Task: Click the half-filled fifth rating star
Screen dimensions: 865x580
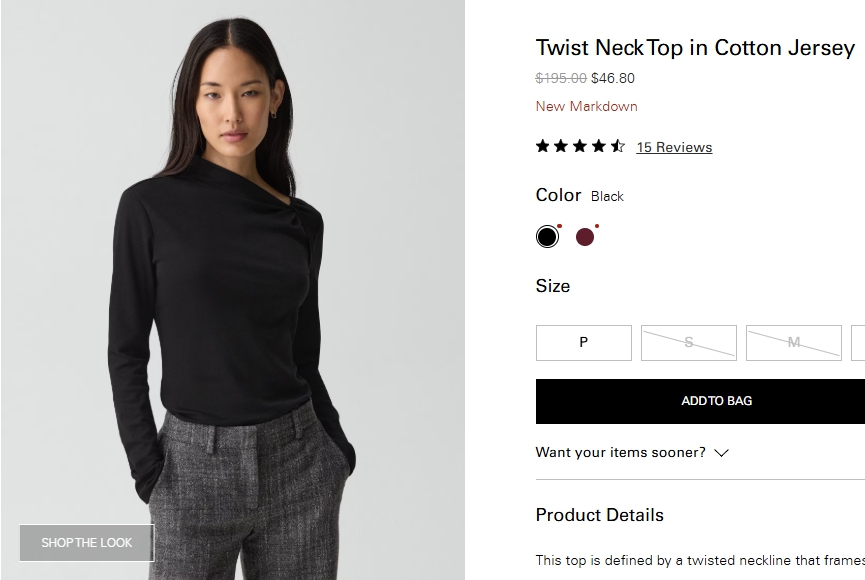Action: 618,146
